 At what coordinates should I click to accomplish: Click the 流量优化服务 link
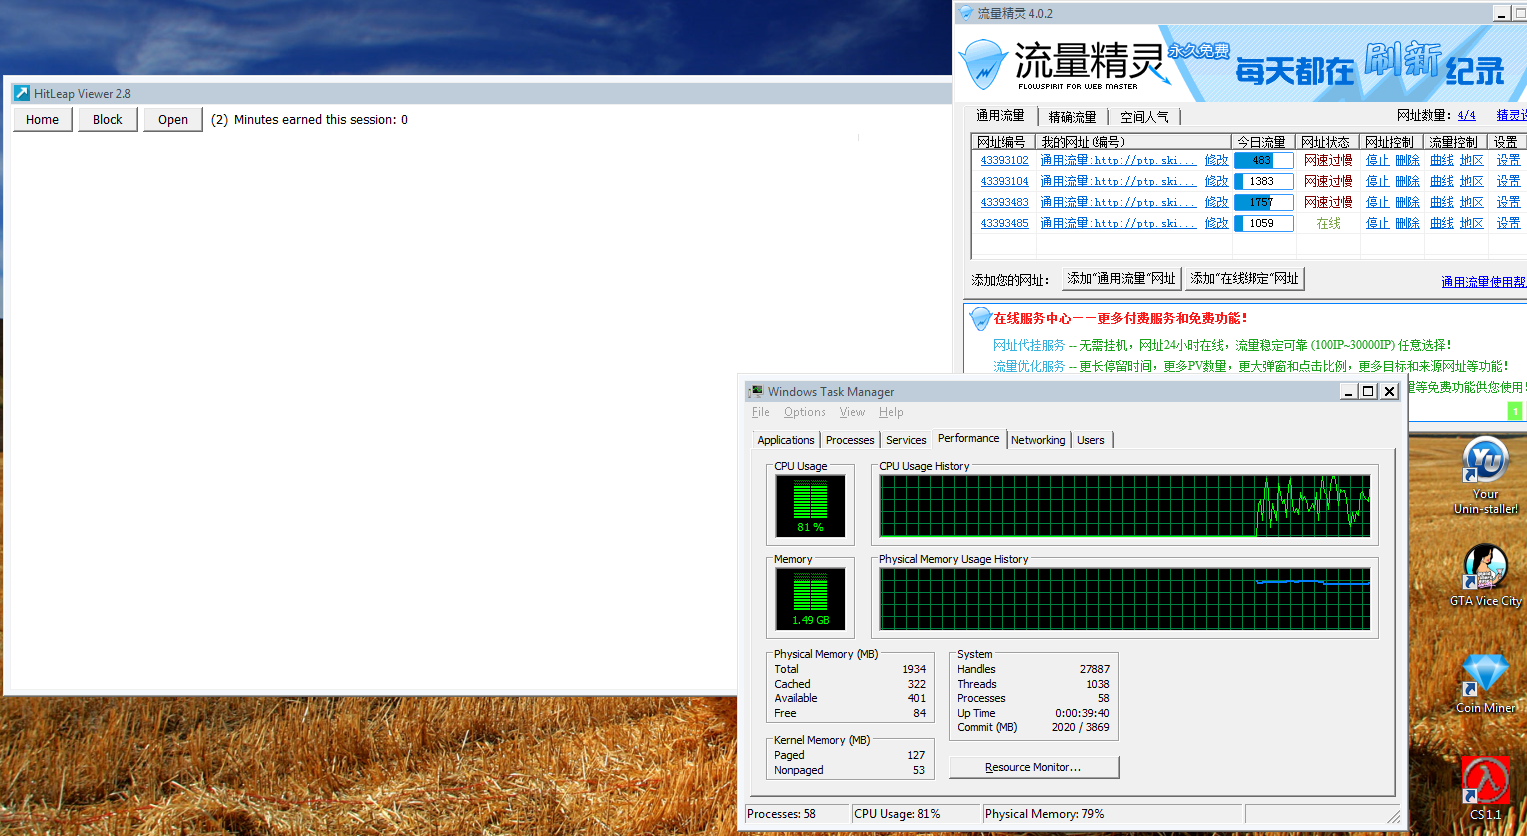pyautogui.click(x=1029, y=366)
